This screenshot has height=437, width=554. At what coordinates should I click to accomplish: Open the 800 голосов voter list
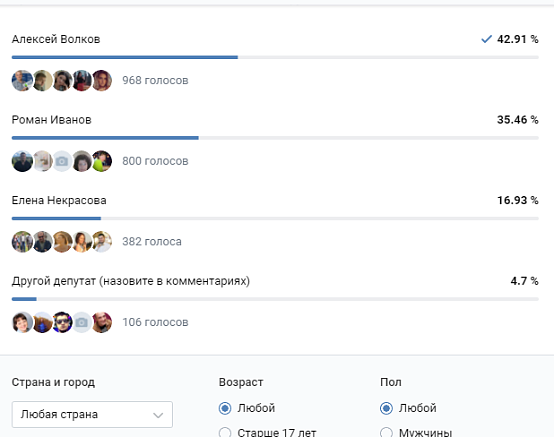(155, 161)
